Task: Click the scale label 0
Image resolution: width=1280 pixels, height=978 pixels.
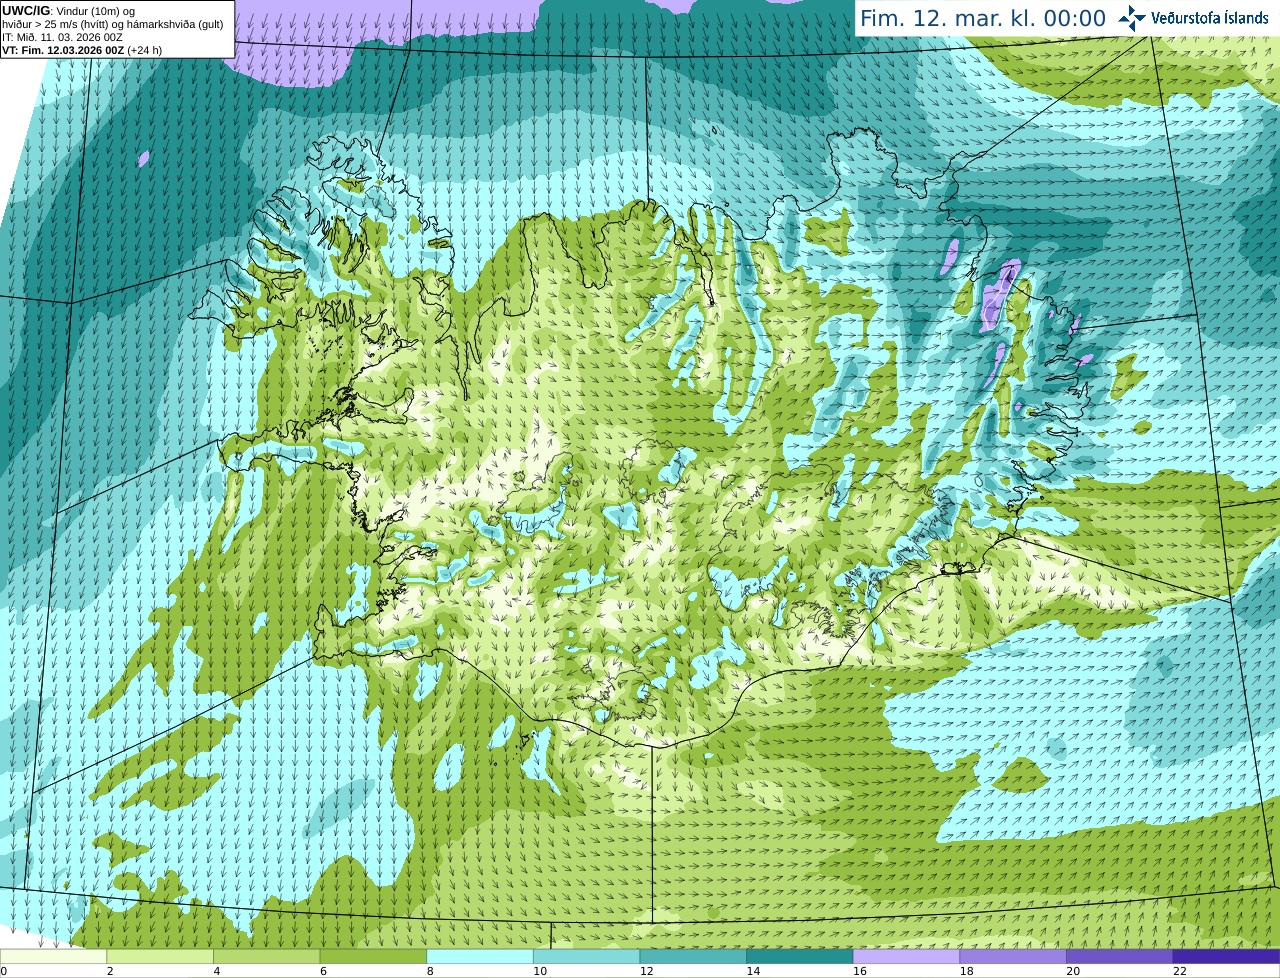Action: tap(4, 971)
